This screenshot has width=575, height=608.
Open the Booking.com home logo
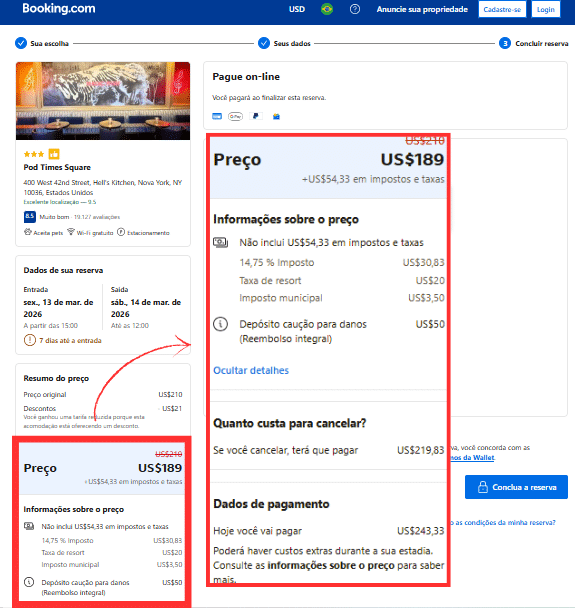pos(59,9)
